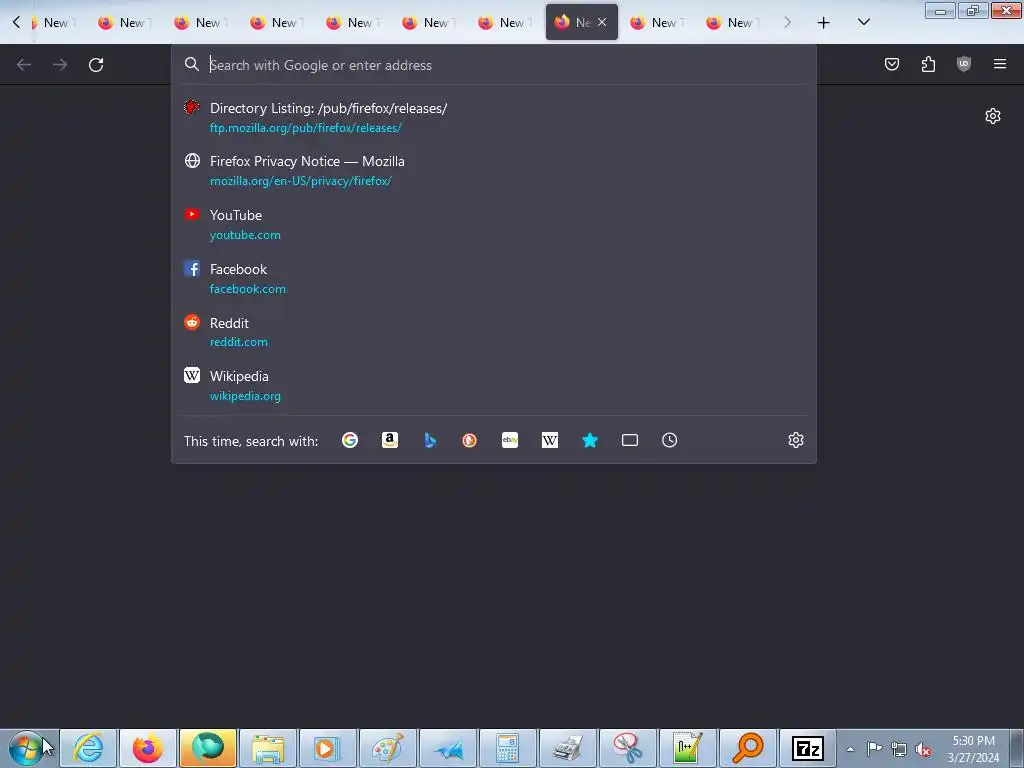
Task: Open Calculator from the taskbar
Action: pyautogui.click(x=507, y=748)
